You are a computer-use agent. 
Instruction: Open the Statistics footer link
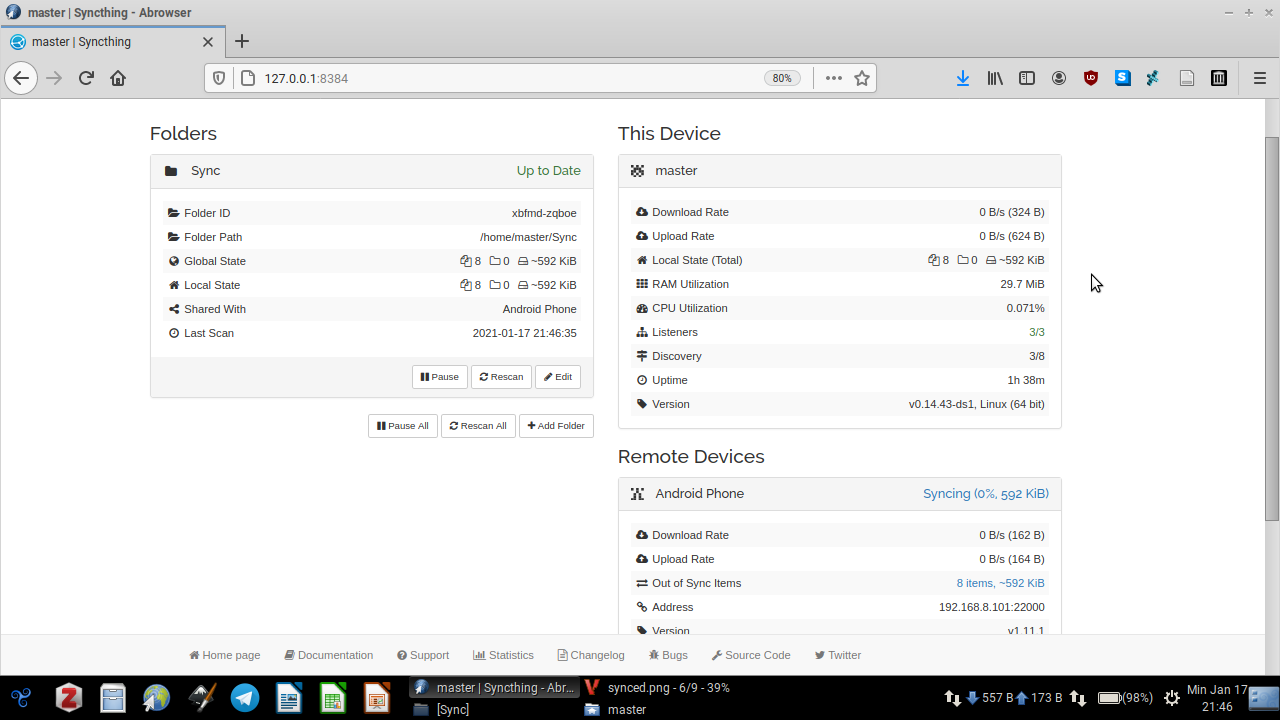tap(503, 655)
